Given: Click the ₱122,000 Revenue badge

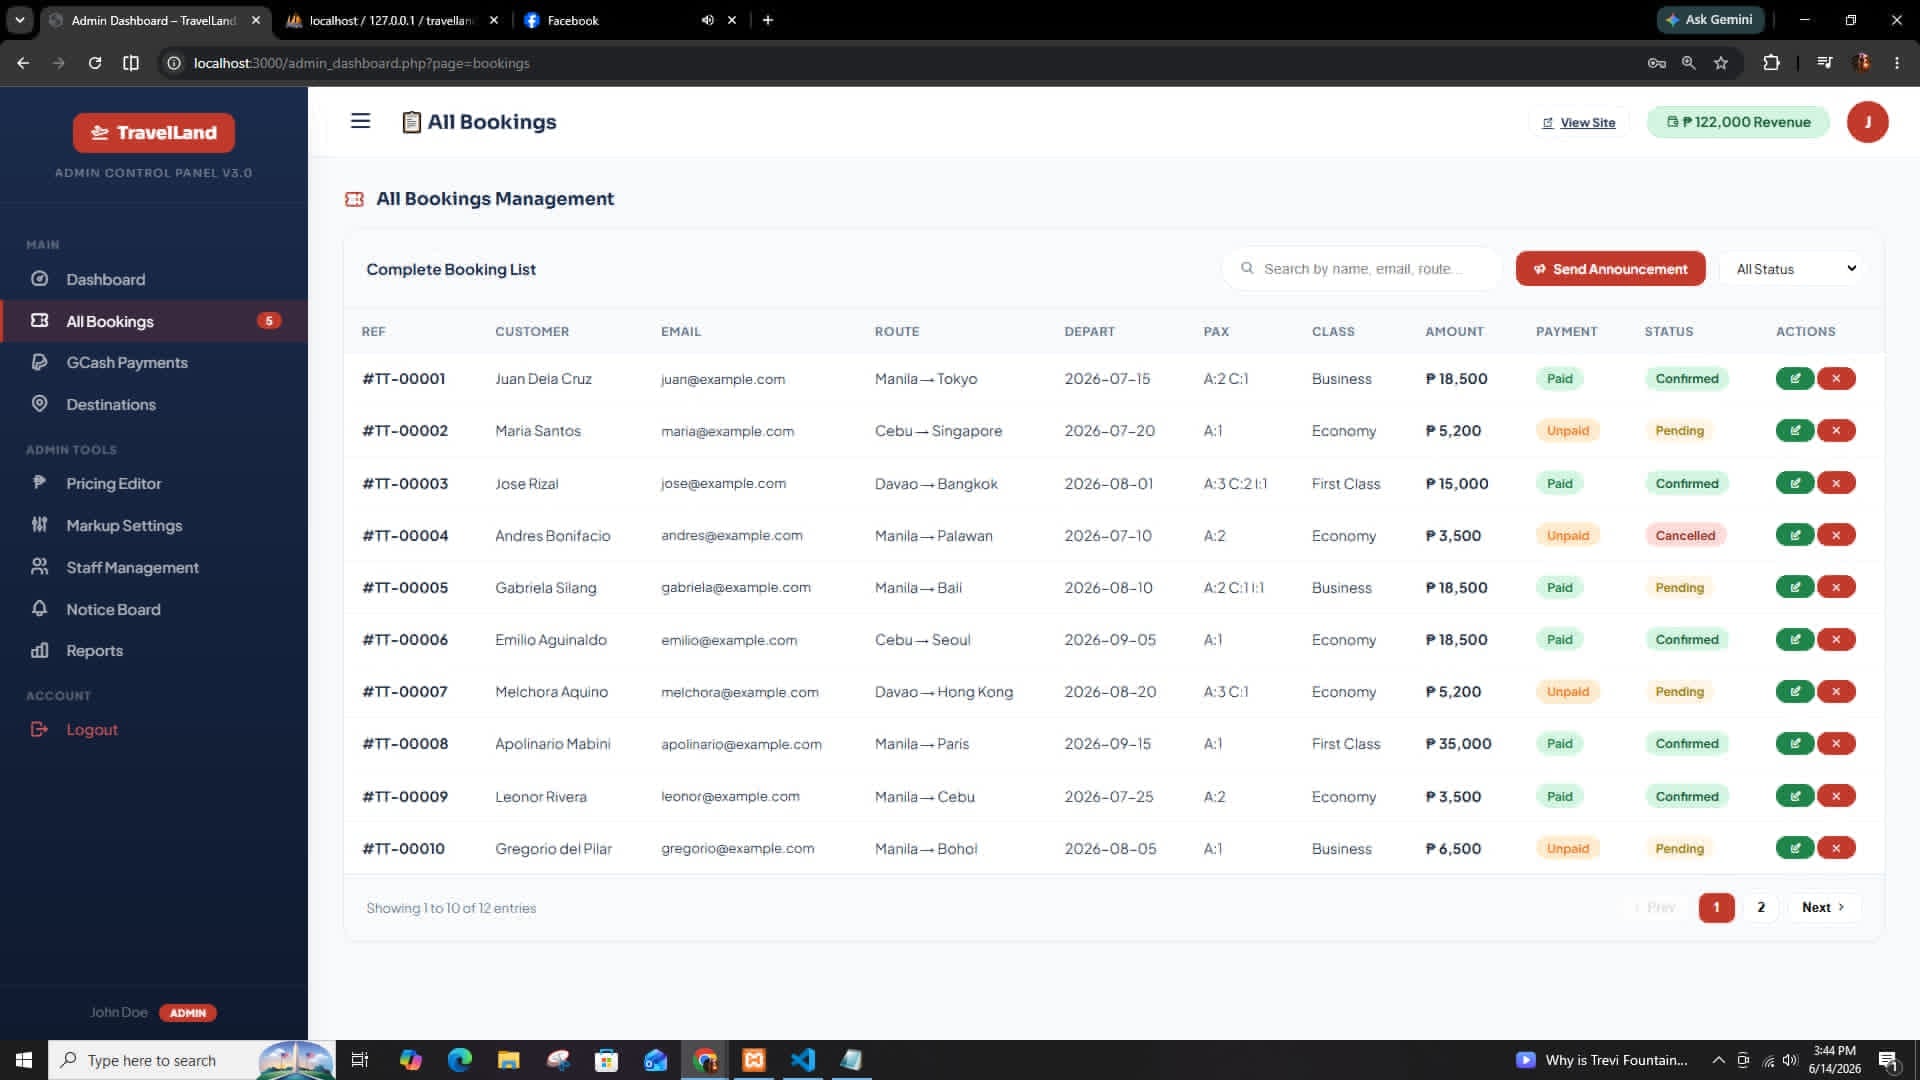Looking at the screenshot, I should [1738, 122].
